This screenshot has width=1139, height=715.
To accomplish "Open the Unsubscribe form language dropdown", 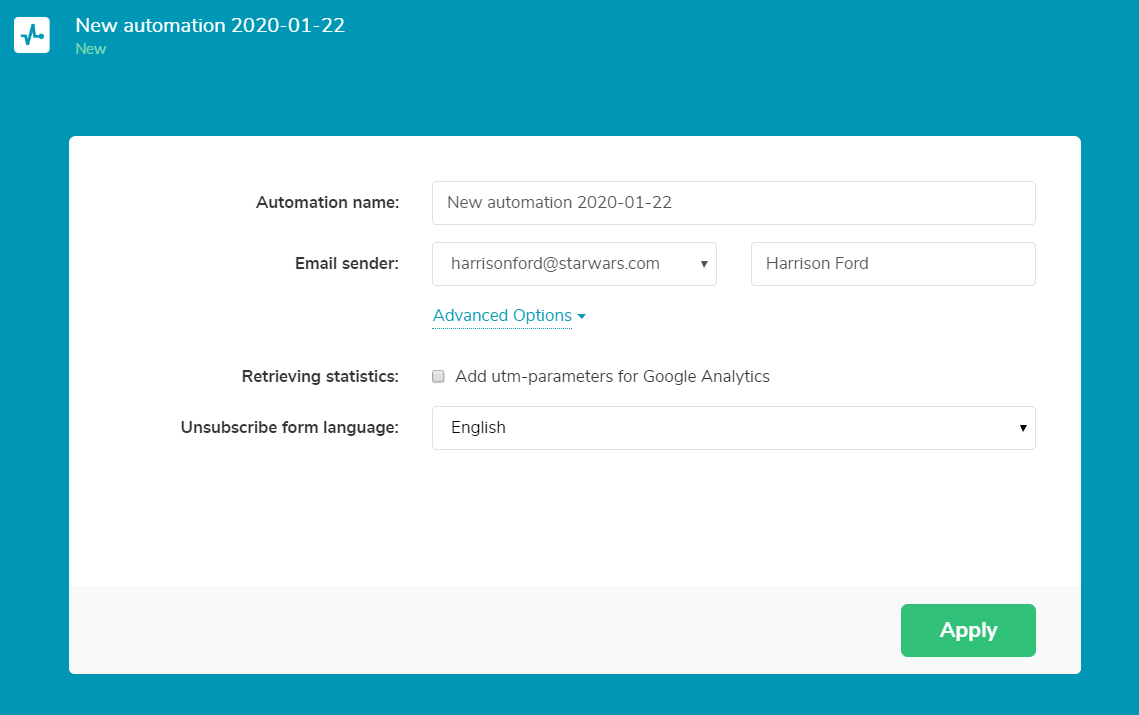I will tap(733, 428).
